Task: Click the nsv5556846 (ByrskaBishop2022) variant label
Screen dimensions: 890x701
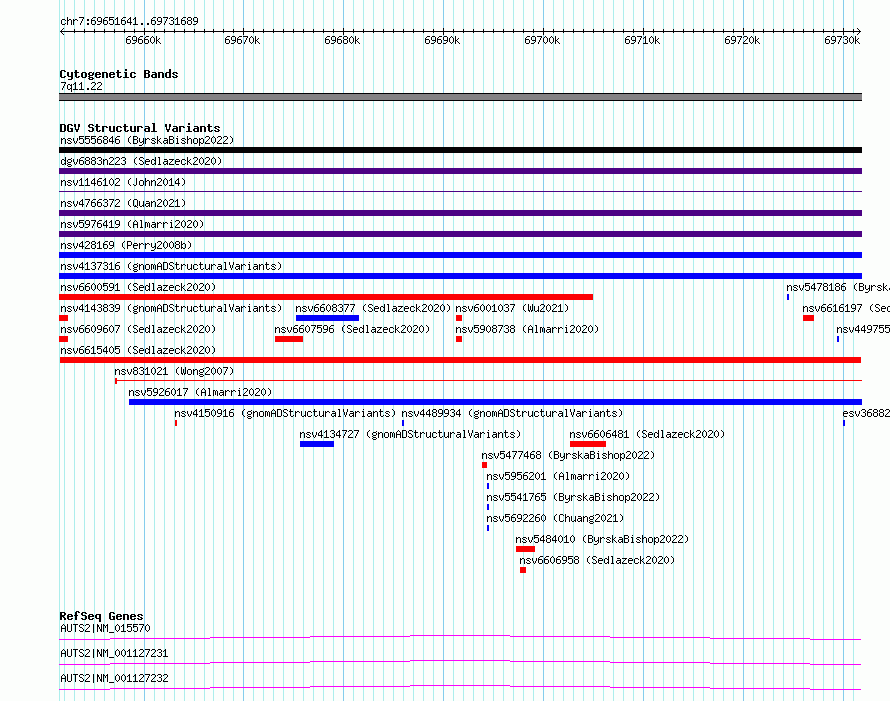Action: 147,140
